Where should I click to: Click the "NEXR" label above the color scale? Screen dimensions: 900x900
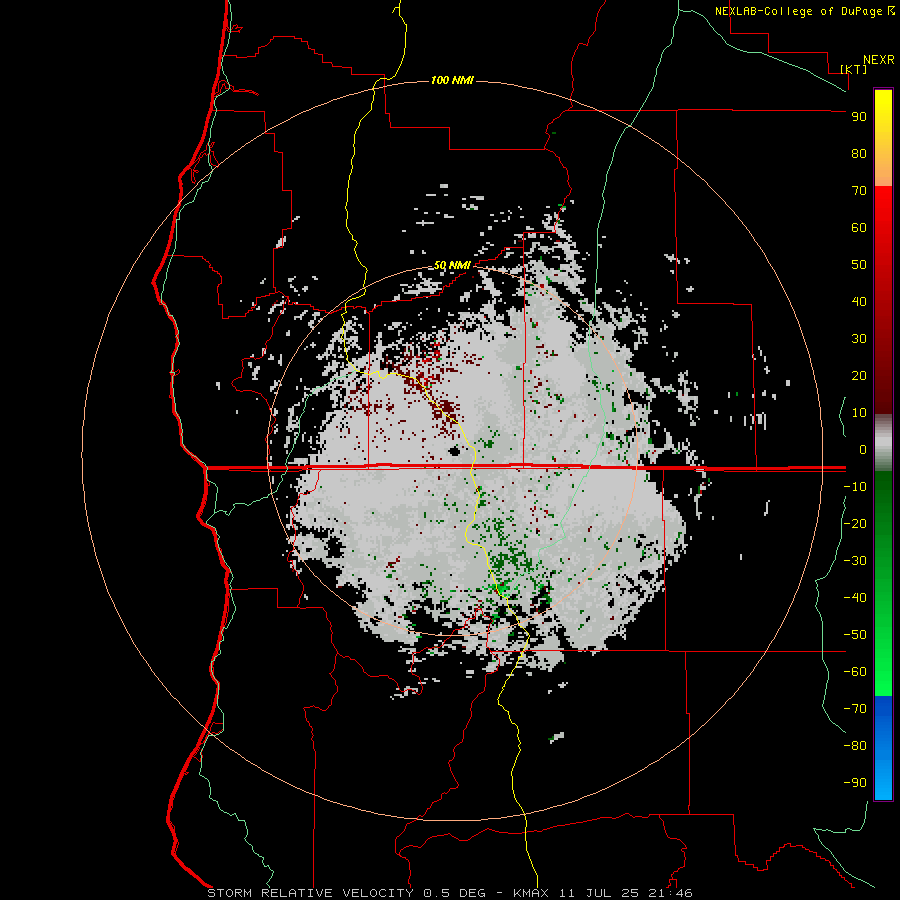coord(879,60)
